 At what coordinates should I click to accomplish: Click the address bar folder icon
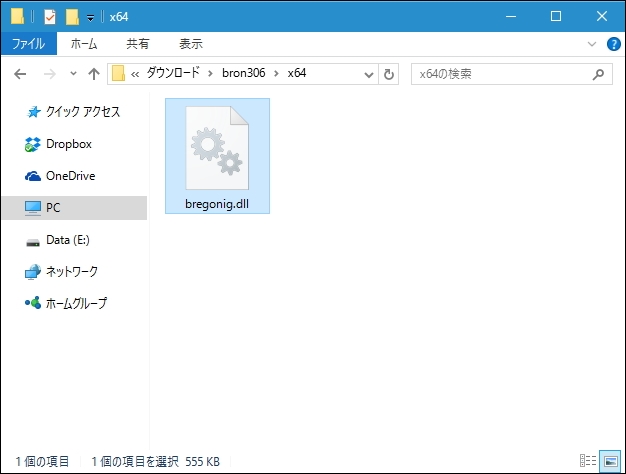(118, 73)
